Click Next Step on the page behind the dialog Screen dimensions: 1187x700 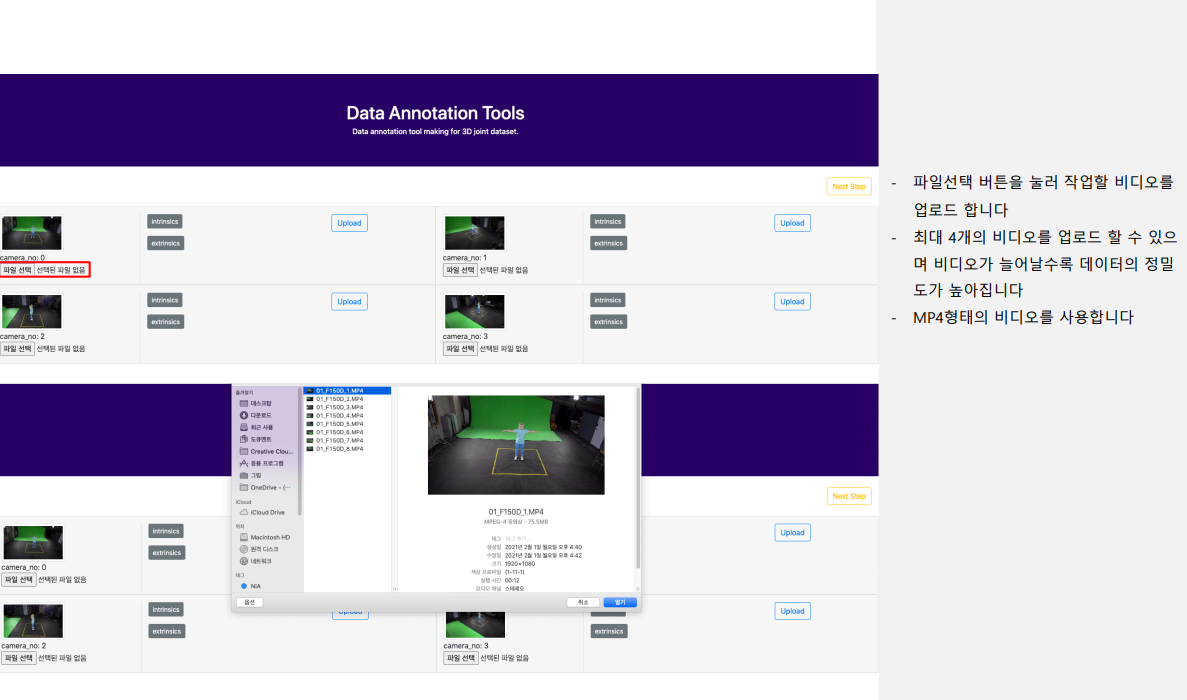click(849, 496)
